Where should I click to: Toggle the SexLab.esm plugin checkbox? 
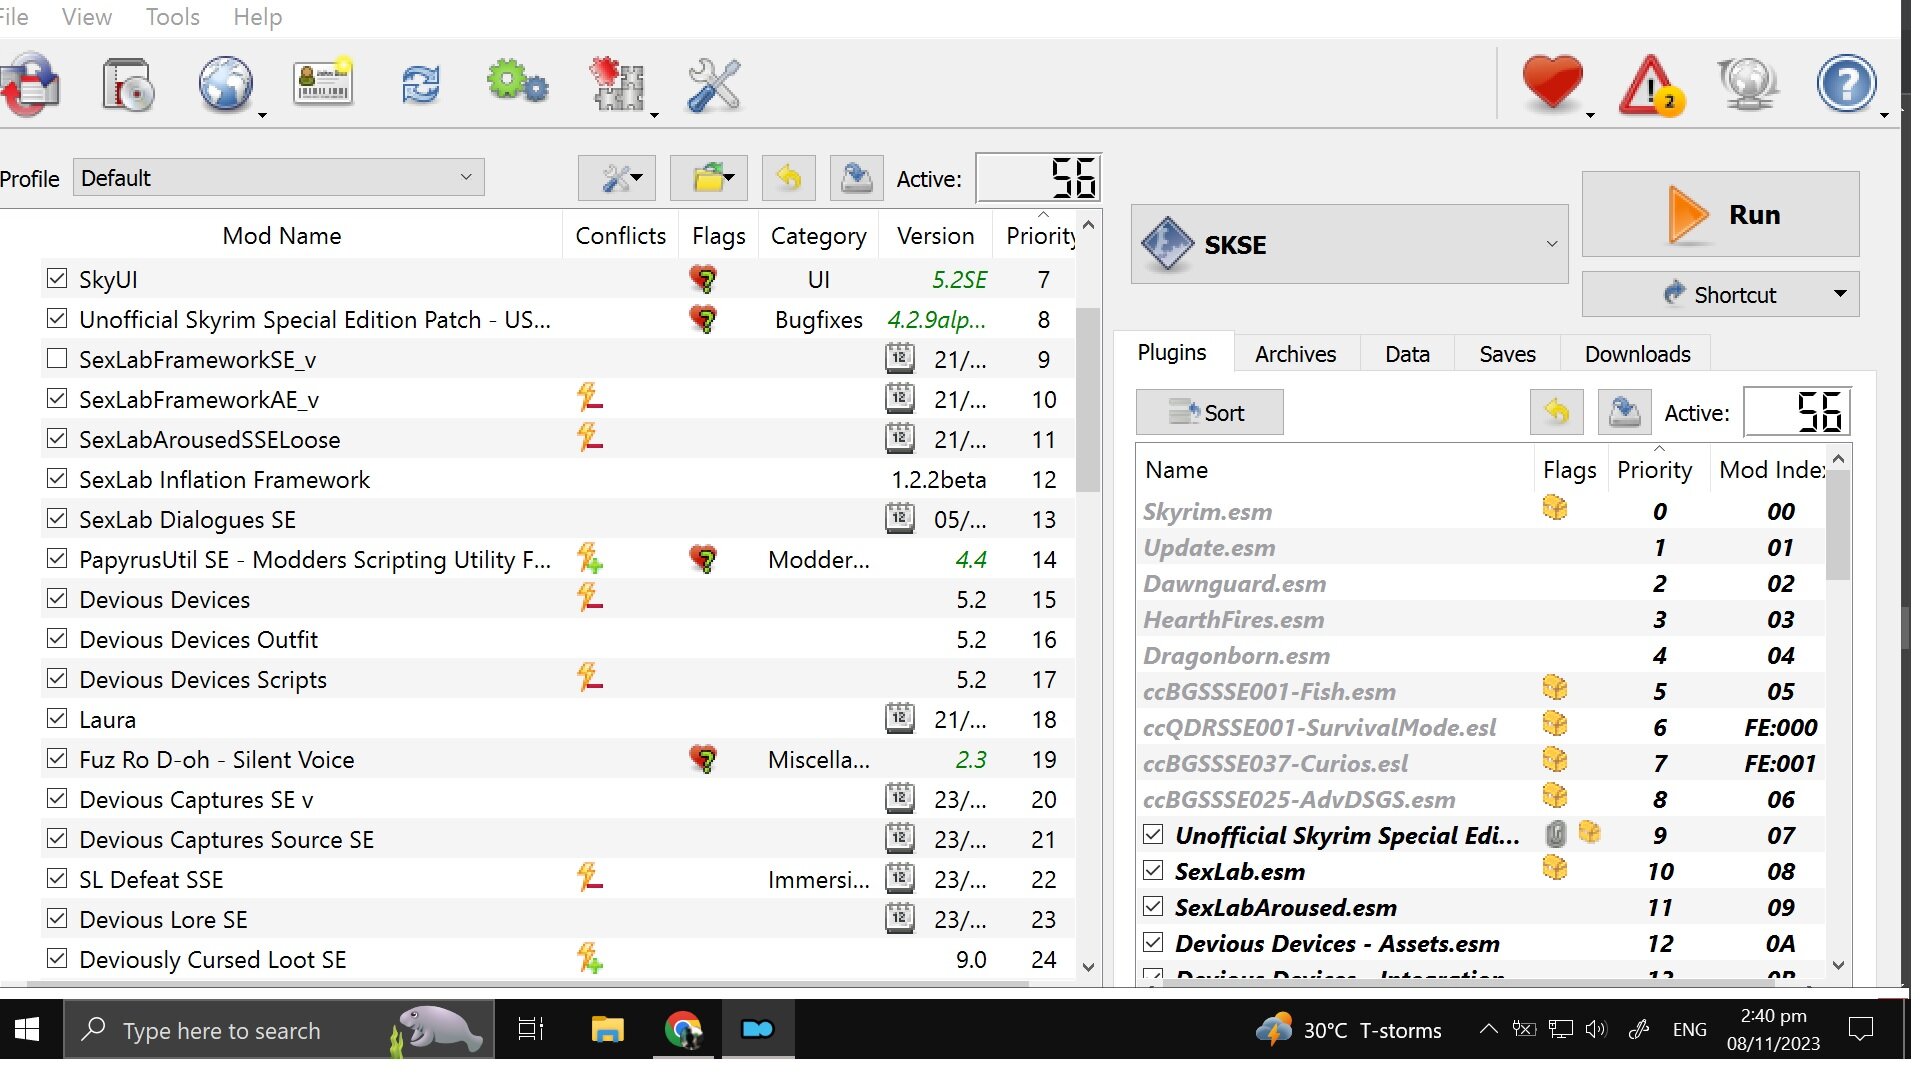(1153, 870)
